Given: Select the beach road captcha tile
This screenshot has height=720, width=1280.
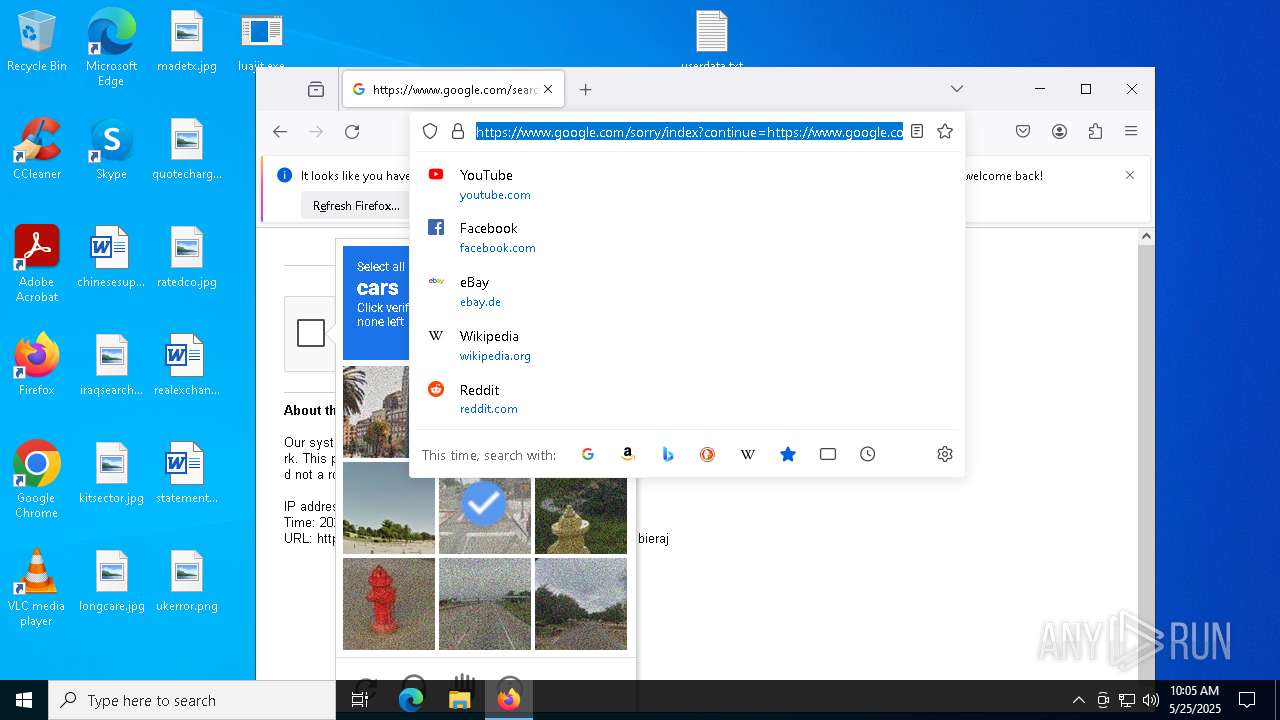Looking at the screenshot, I should [389, 508].
